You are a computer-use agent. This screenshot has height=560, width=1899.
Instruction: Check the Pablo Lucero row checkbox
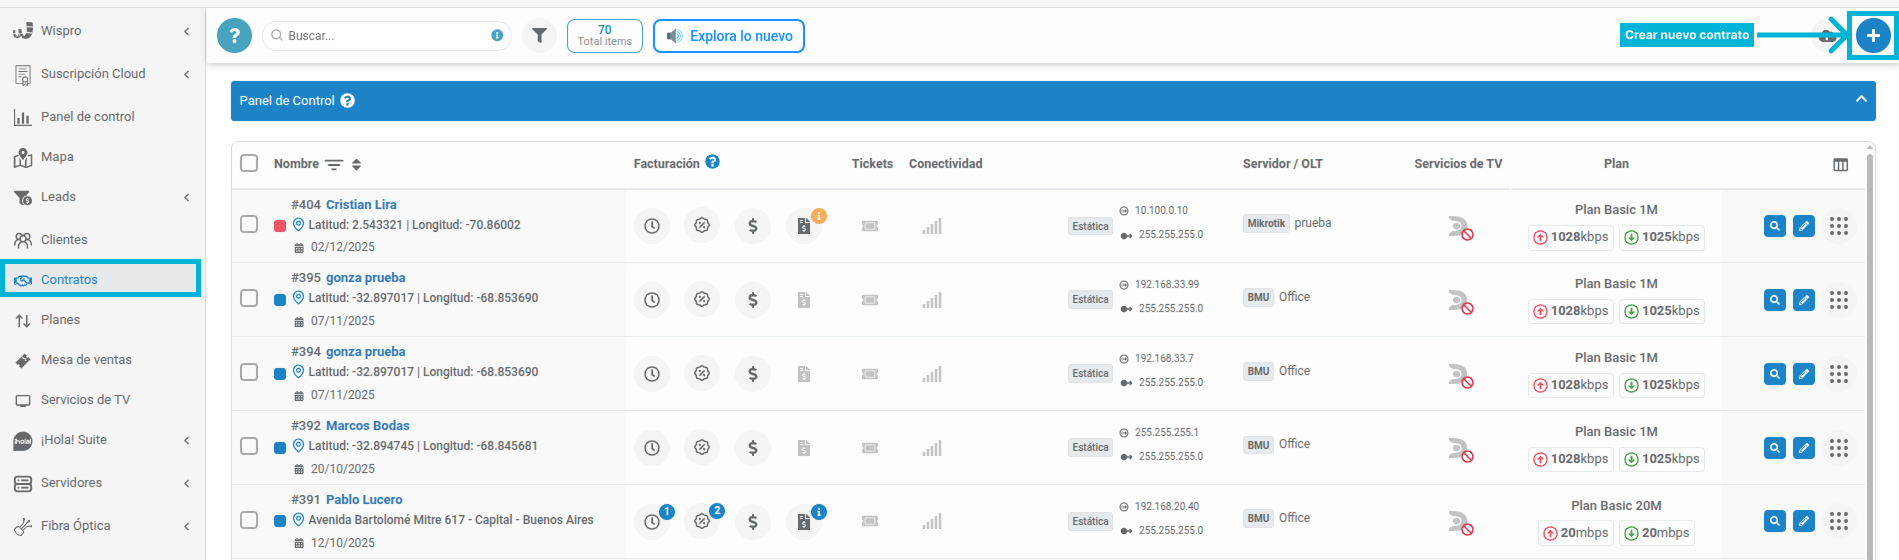pyautogui.click(x=249, y=520)
